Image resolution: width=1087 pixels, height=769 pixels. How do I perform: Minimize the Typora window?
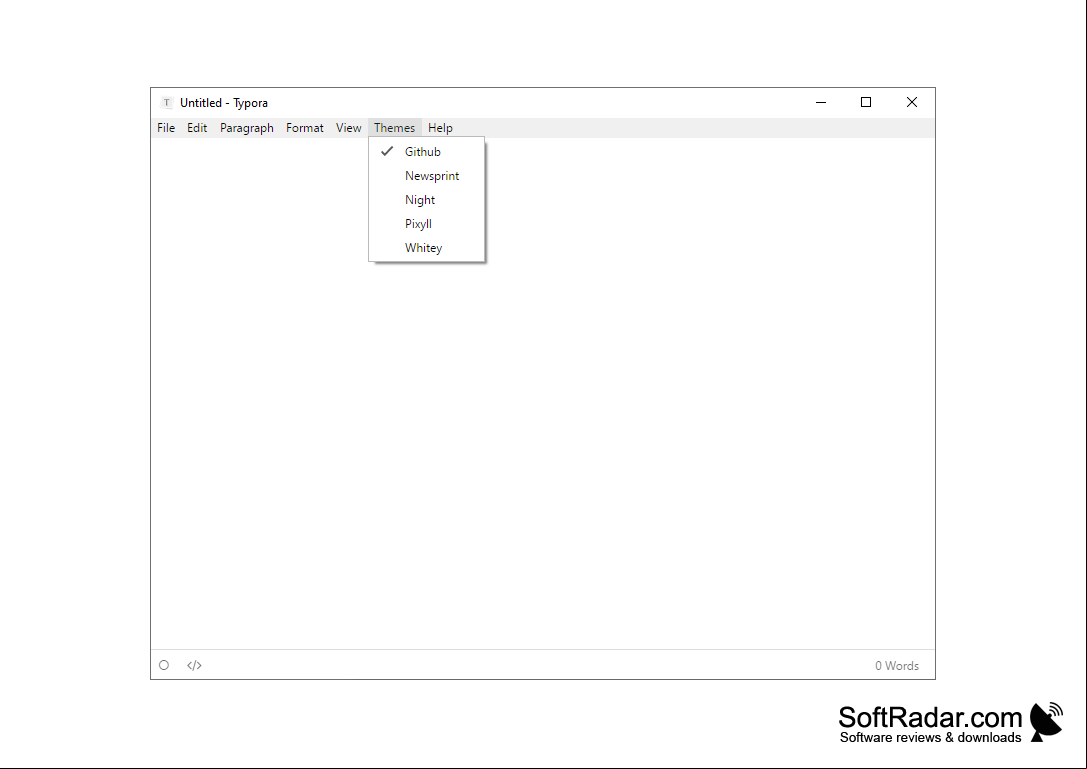[x=821, y=103]
